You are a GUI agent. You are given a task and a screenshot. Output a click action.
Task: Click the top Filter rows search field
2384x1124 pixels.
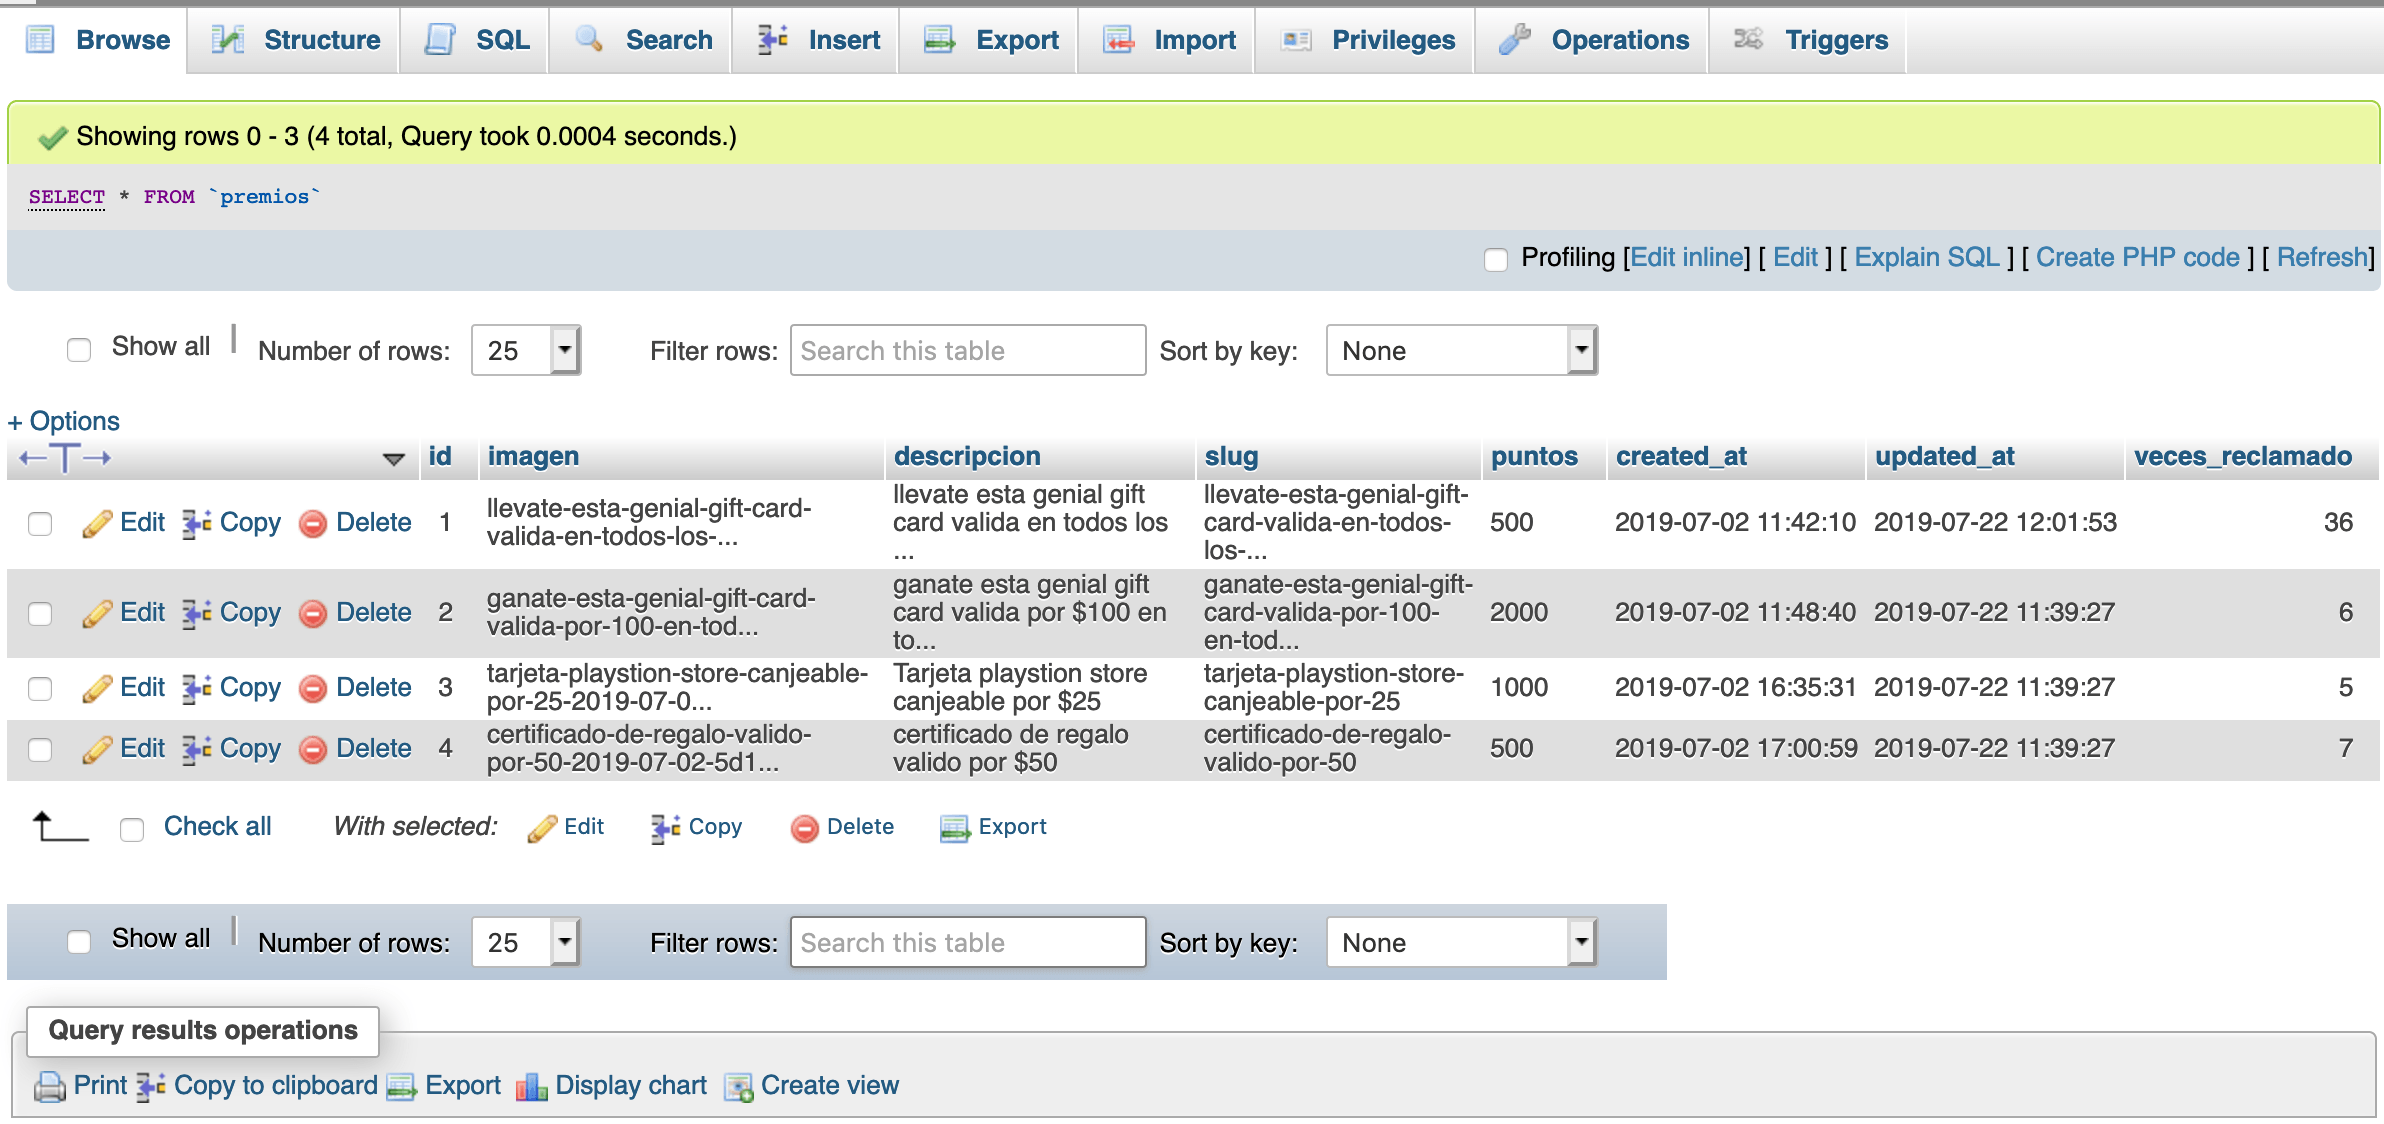tap(967, 350)
